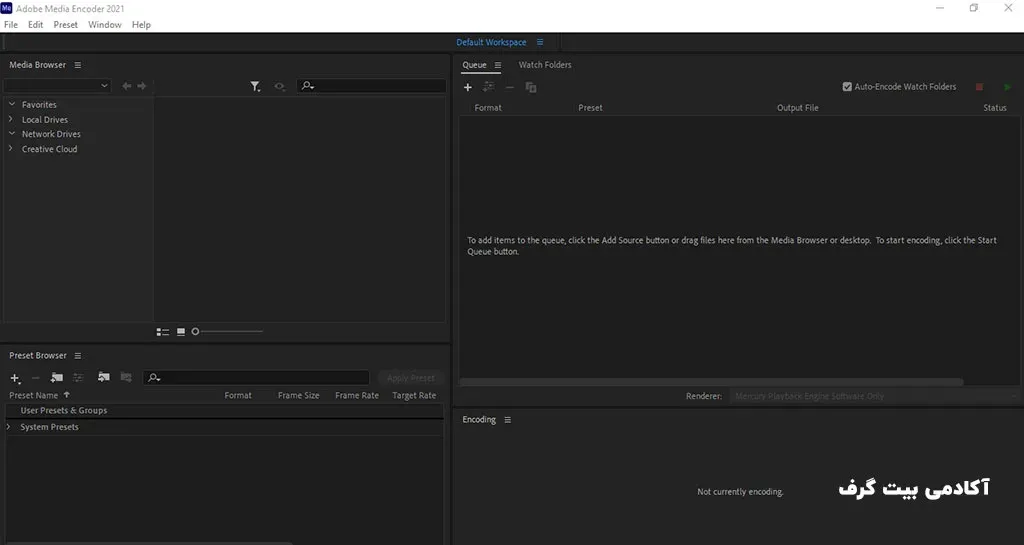
Task: Uncheck Auto-Encode Watch Folders checkbox
Action: [847, 86]
